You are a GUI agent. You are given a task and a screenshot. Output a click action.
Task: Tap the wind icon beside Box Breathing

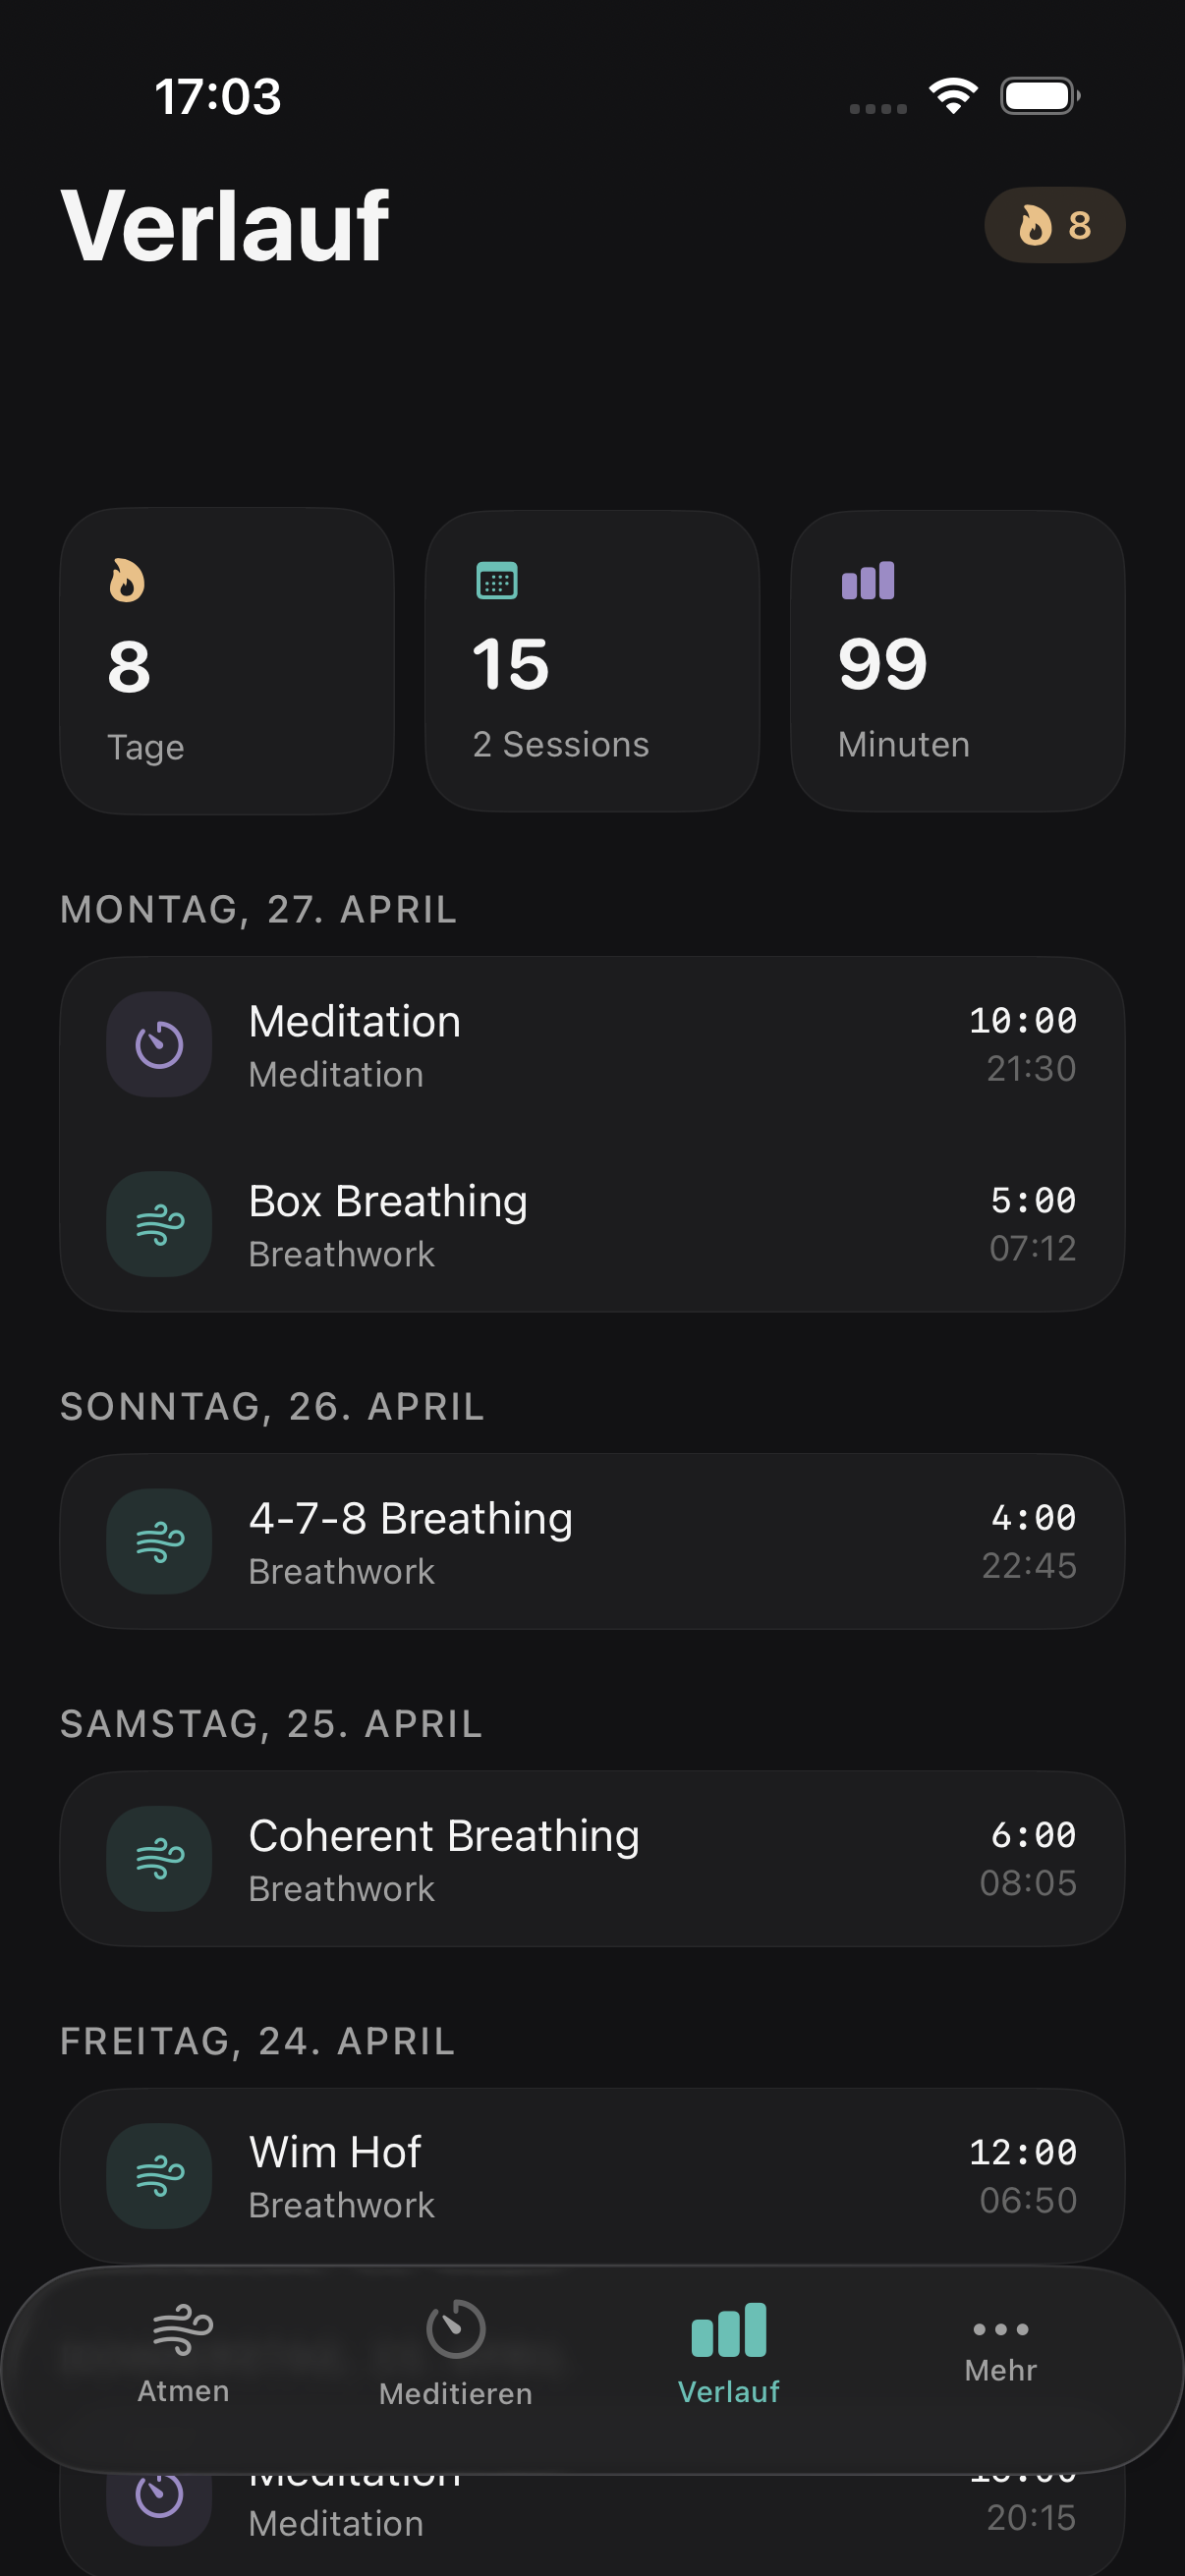click(x=159, y=1224)
